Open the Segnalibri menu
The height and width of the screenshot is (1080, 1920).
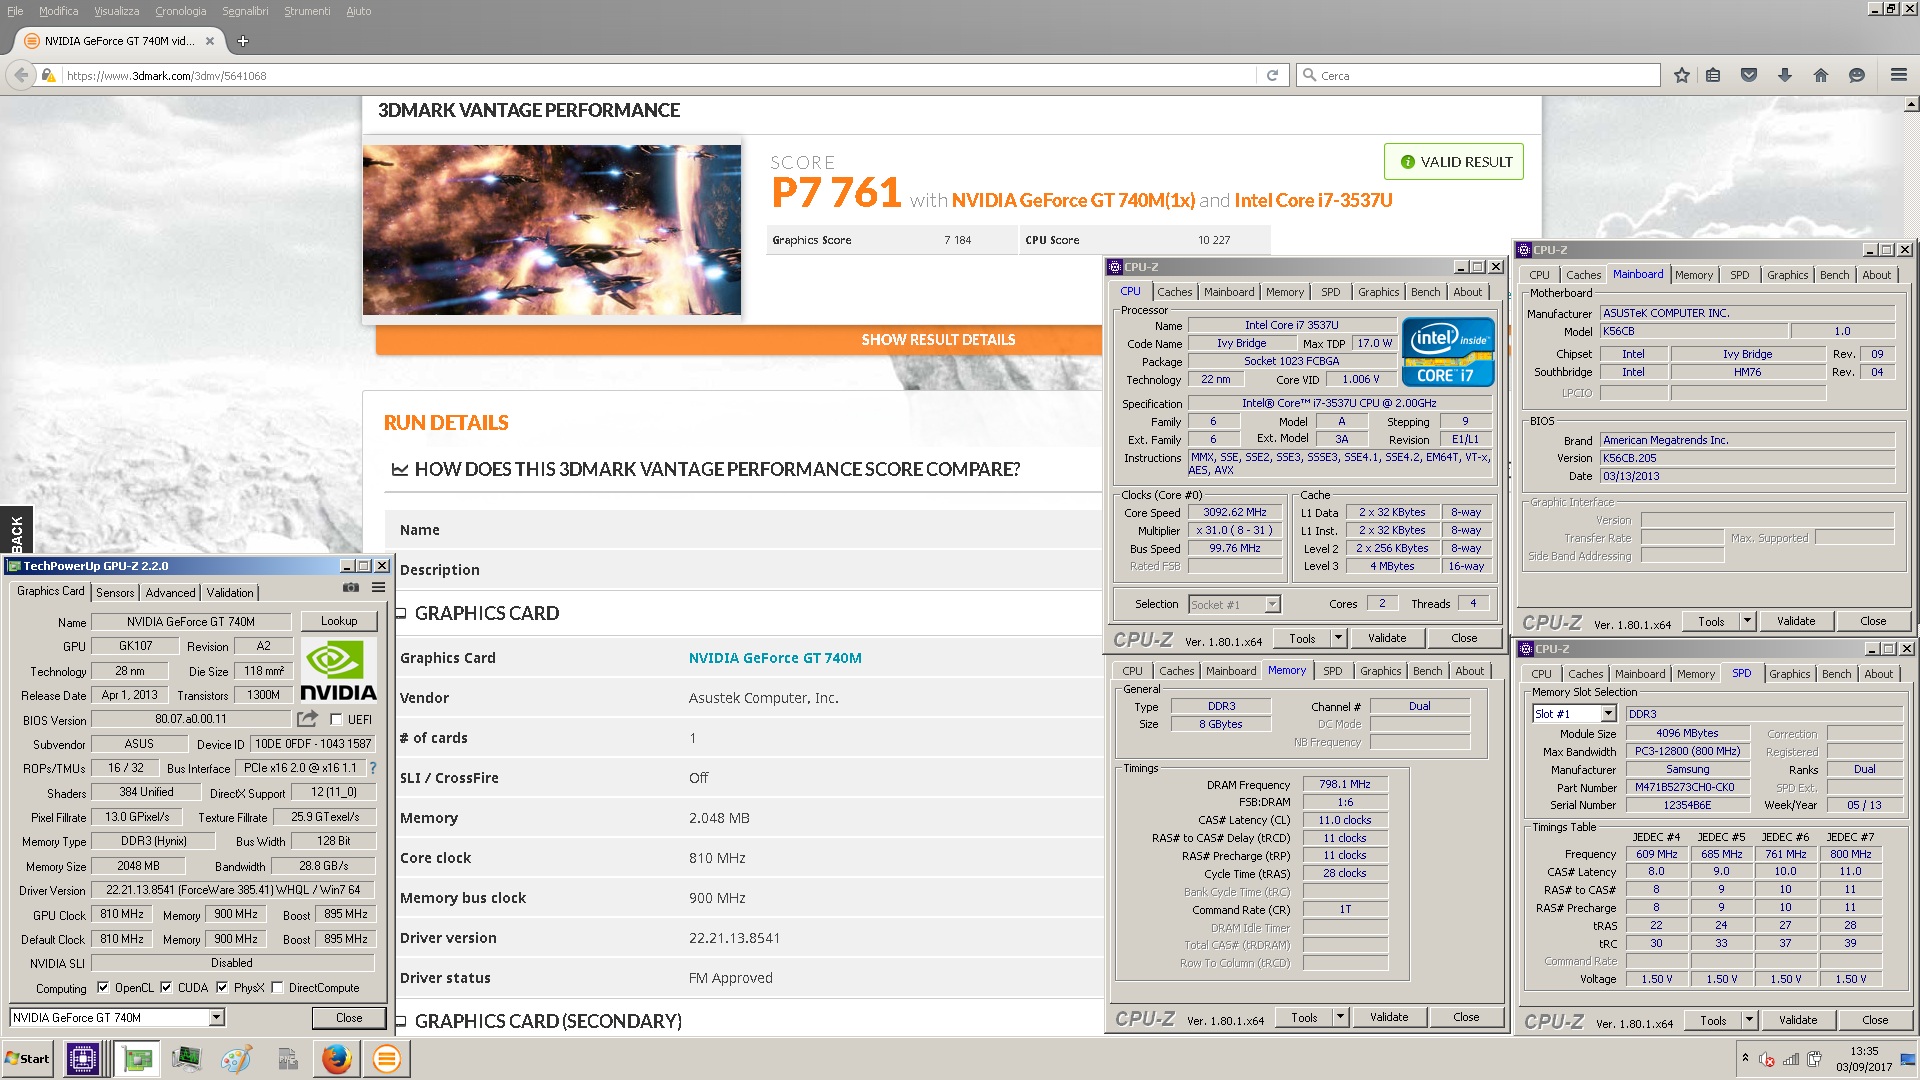click(245, 11)
